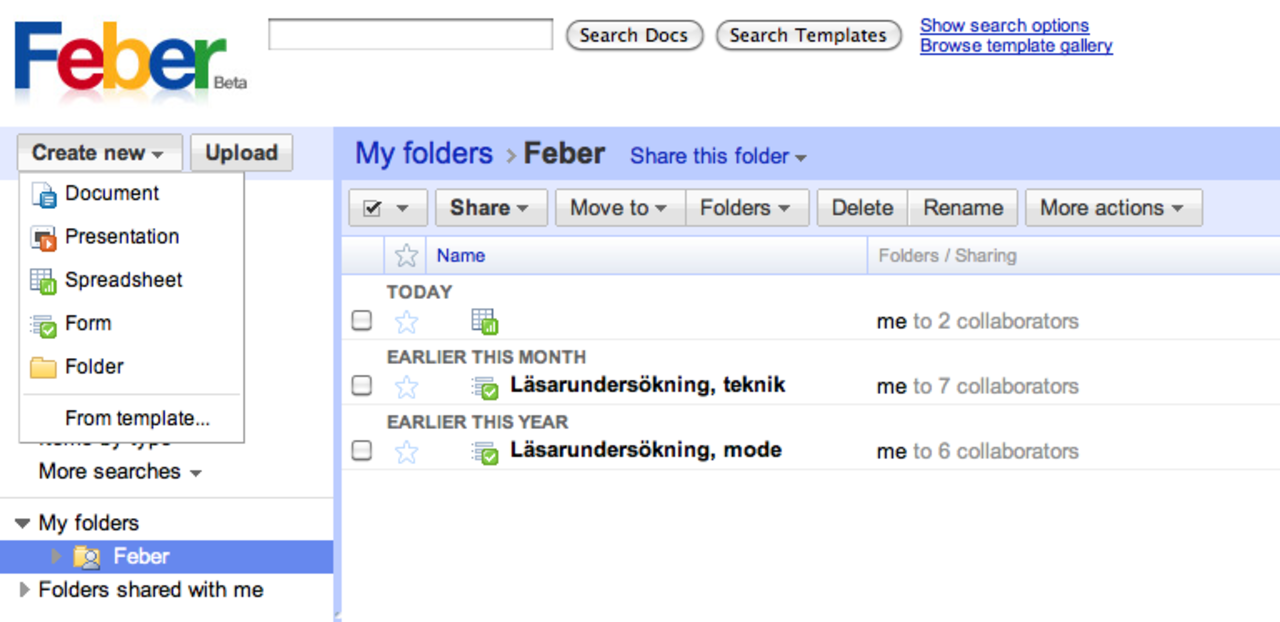Viewport: 1280px width, 622px height.
Task: Open the untitled spreadsheet via its green icon
Action: pos(484,320)
